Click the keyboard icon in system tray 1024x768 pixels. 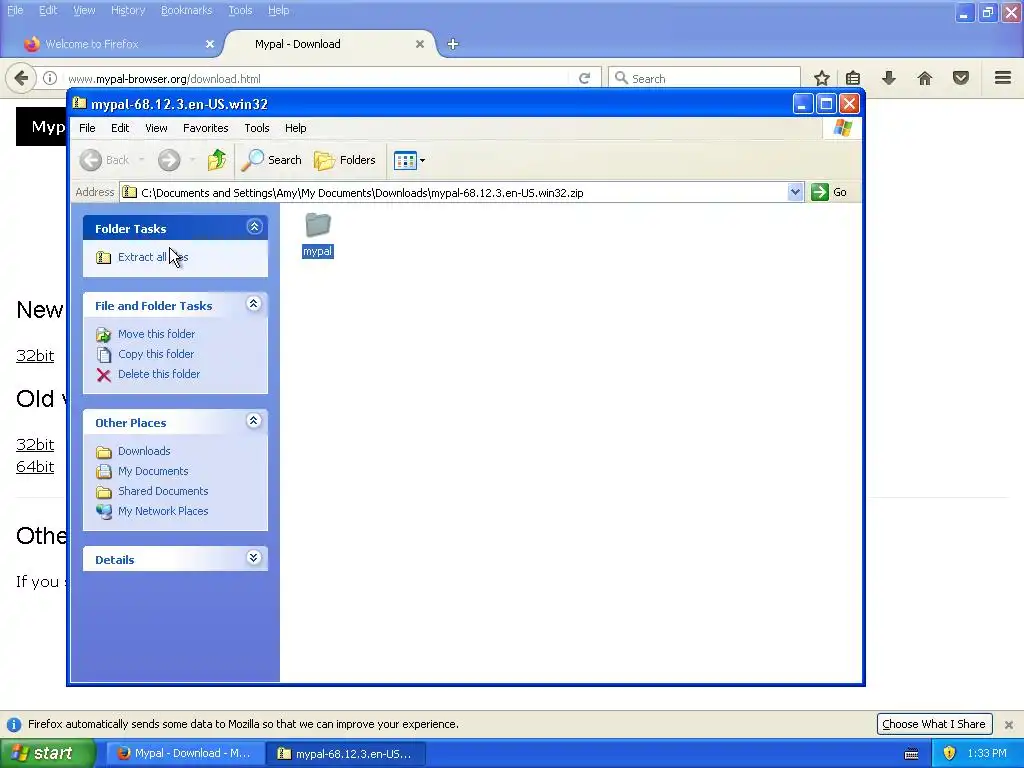click(912, 754)
